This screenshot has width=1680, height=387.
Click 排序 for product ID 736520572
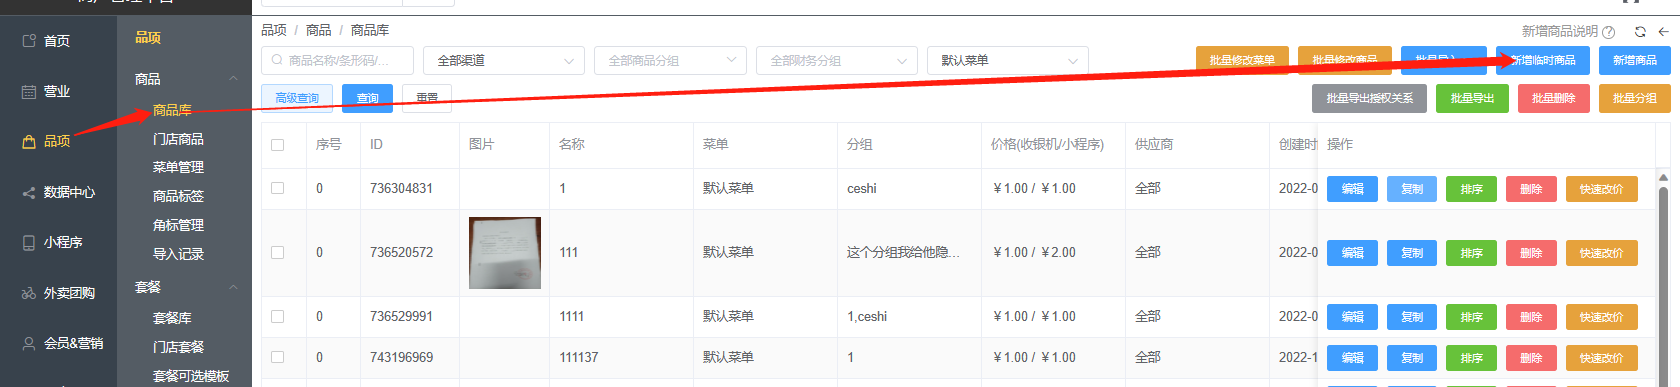click(x=1471, y=253)
